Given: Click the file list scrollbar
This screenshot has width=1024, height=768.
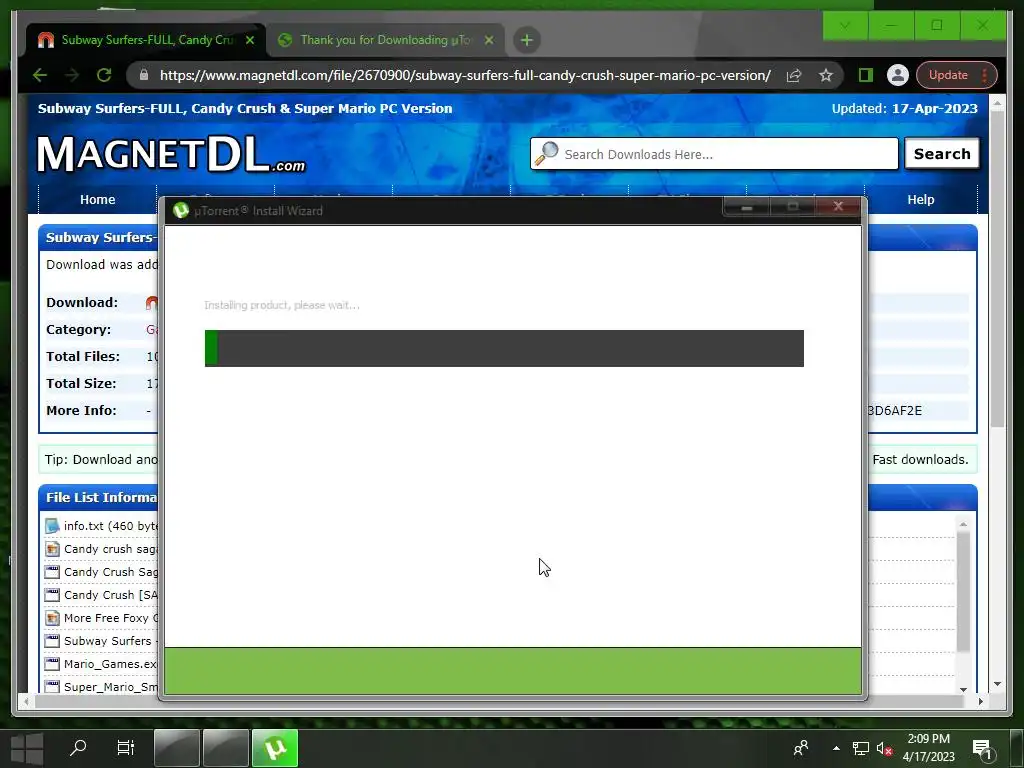Looking at the screenshot, I should [963, 592].
